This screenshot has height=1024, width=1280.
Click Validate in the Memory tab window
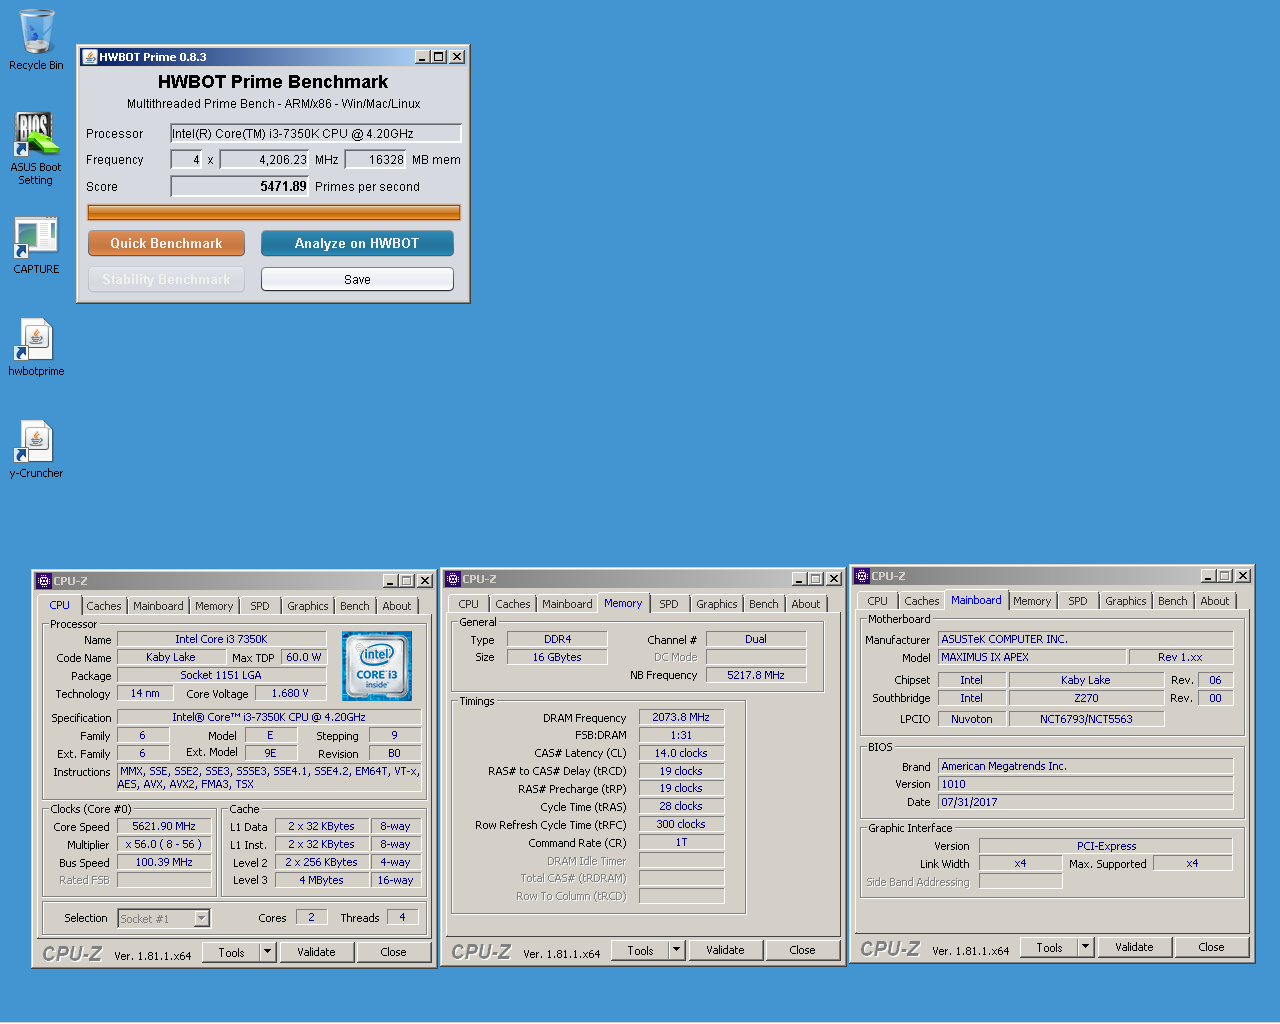coord(725,950)
